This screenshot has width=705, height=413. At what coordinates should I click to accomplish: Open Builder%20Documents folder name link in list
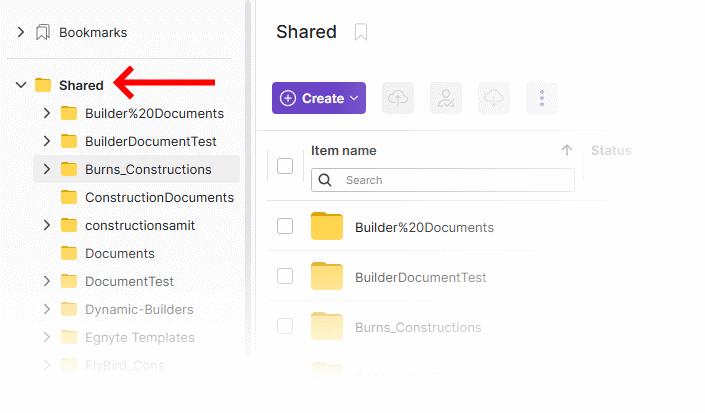(424, 227)
